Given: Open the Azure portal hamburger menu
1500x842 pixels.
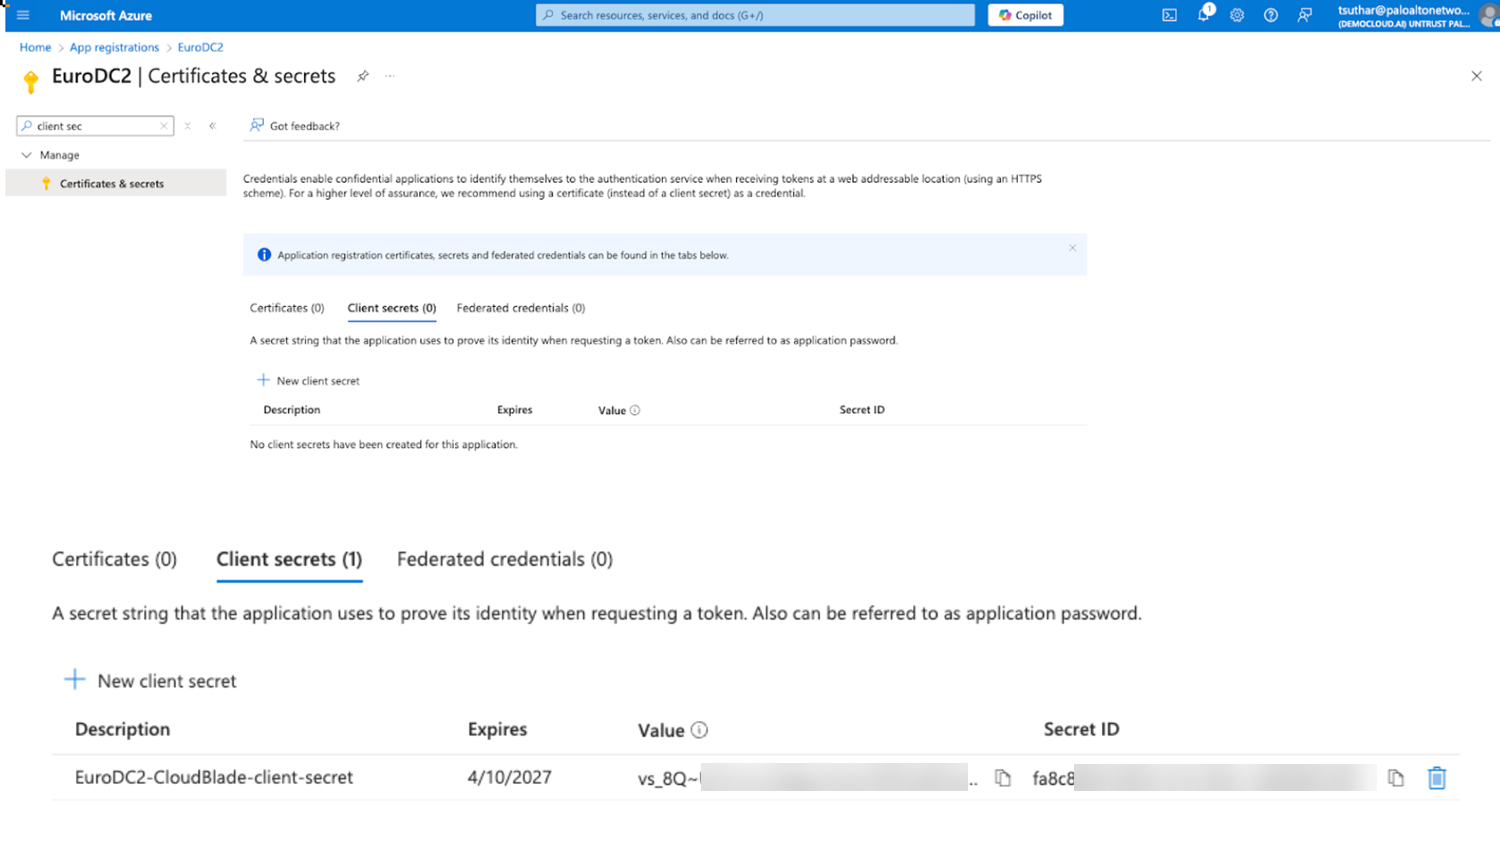Looking at the screenshot, I should click(x=23, y=15).
